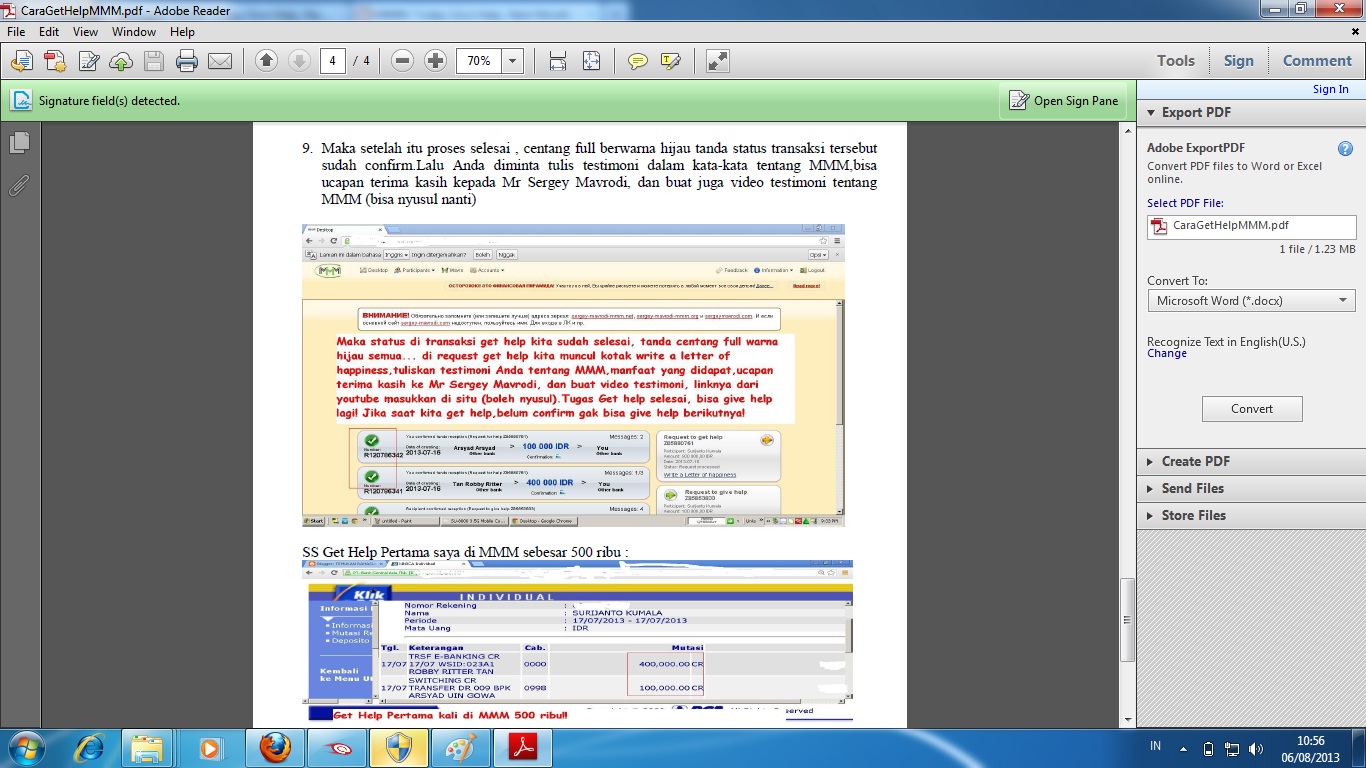The width and height of the screenshot is (1366, 768).
Task: Open the File menu
Action: pyautogui.click(x=17, y=32)
